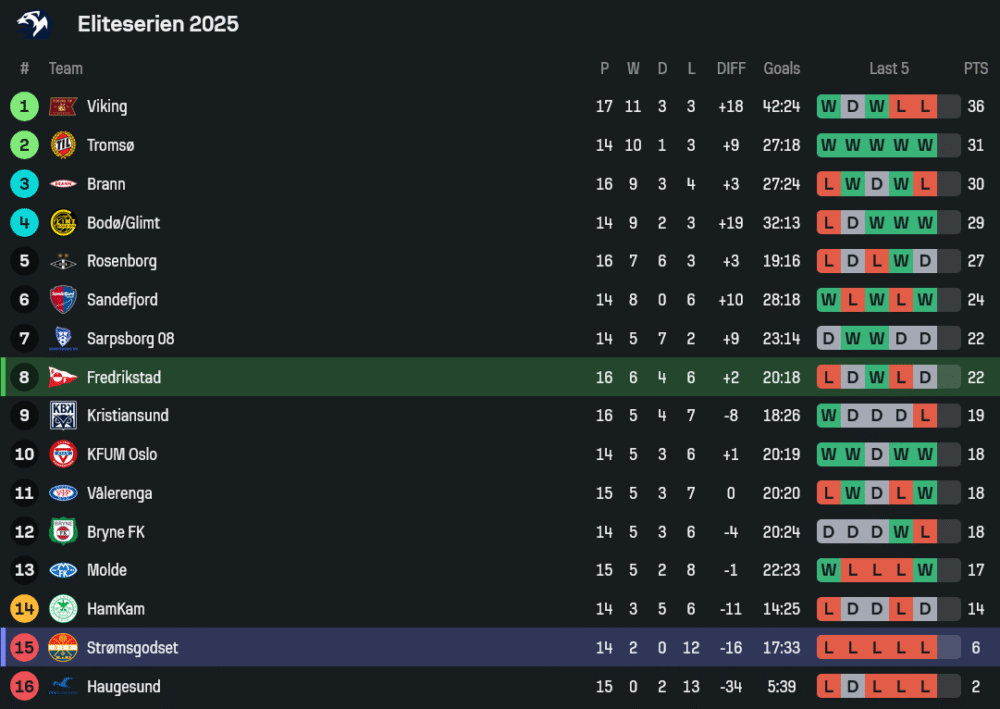Viewport: 1000px width, 709px height.
Task: Open the Brann team link
Action: 106,184
